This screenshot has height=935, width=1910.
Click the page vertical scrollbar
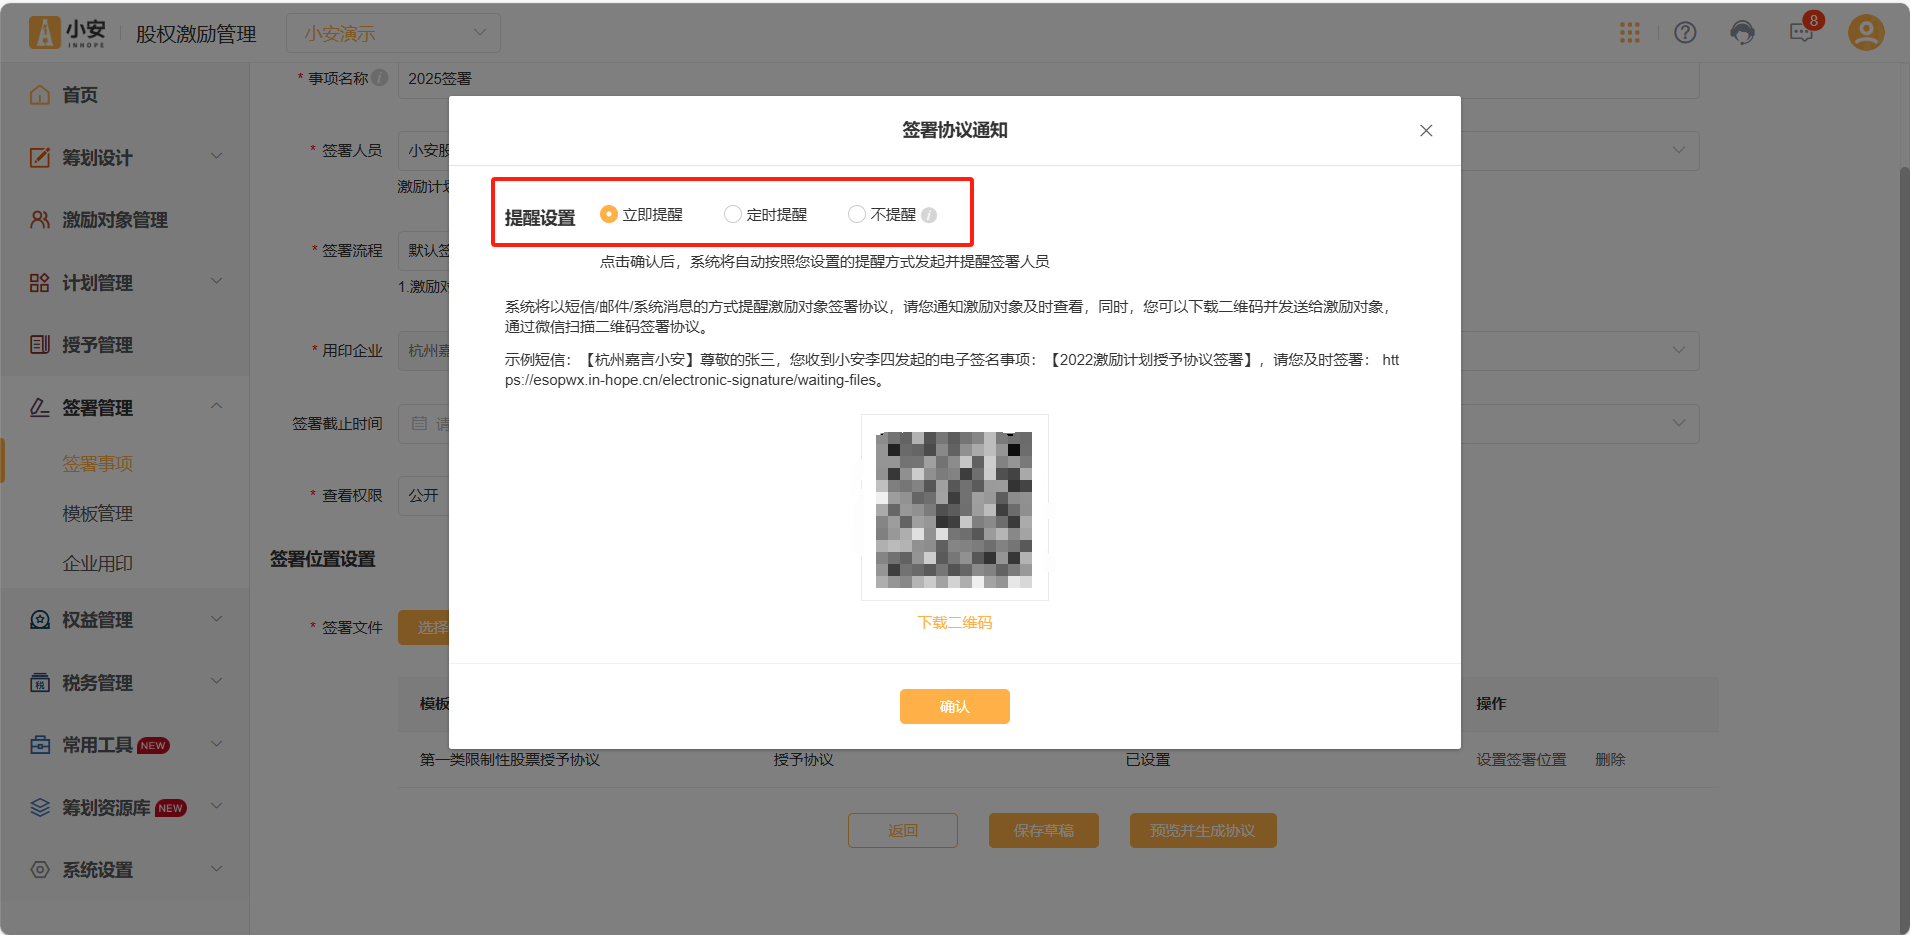(1904, 549)
